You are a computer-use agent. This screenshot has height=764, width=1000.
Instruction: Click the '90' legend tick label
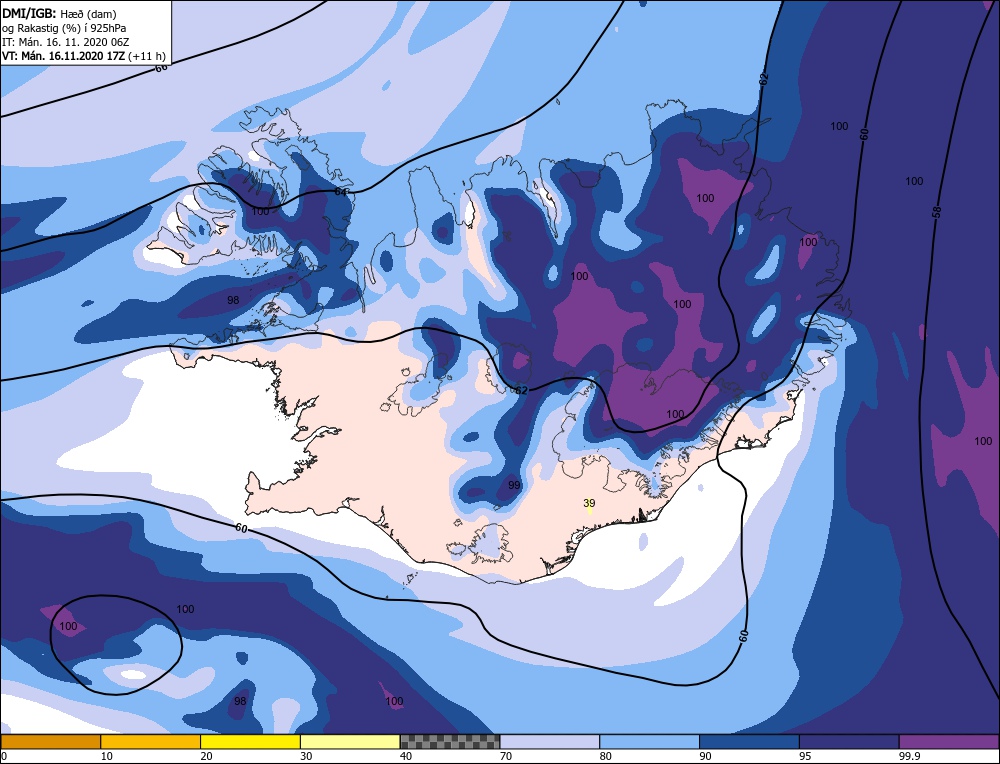tap(705, 756)
